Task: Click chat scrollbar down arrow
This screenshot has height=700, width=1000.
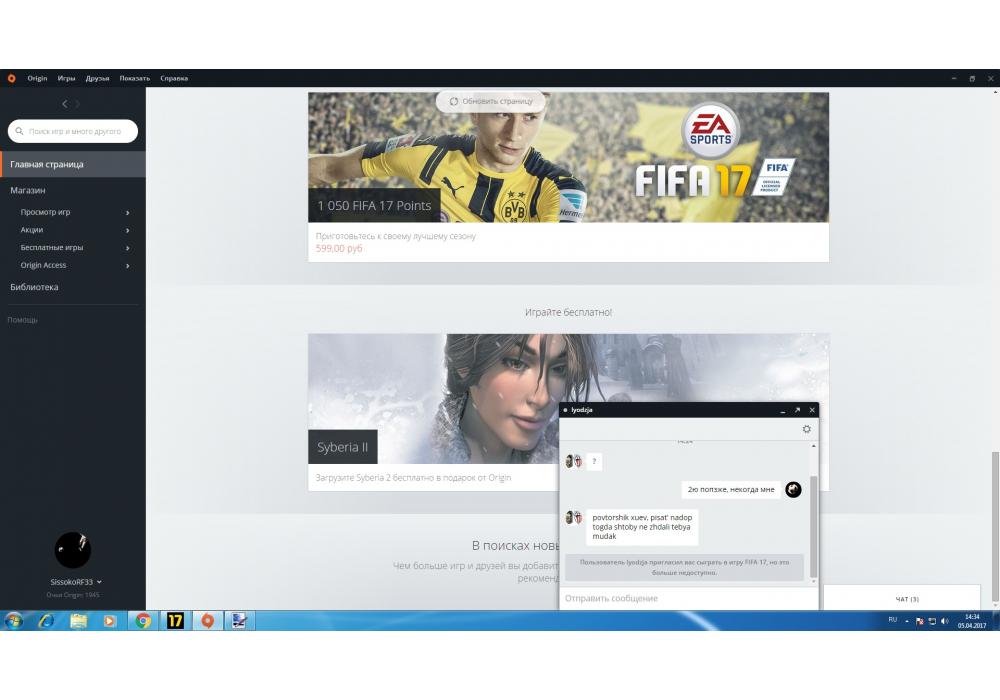Action: (814, 581)
